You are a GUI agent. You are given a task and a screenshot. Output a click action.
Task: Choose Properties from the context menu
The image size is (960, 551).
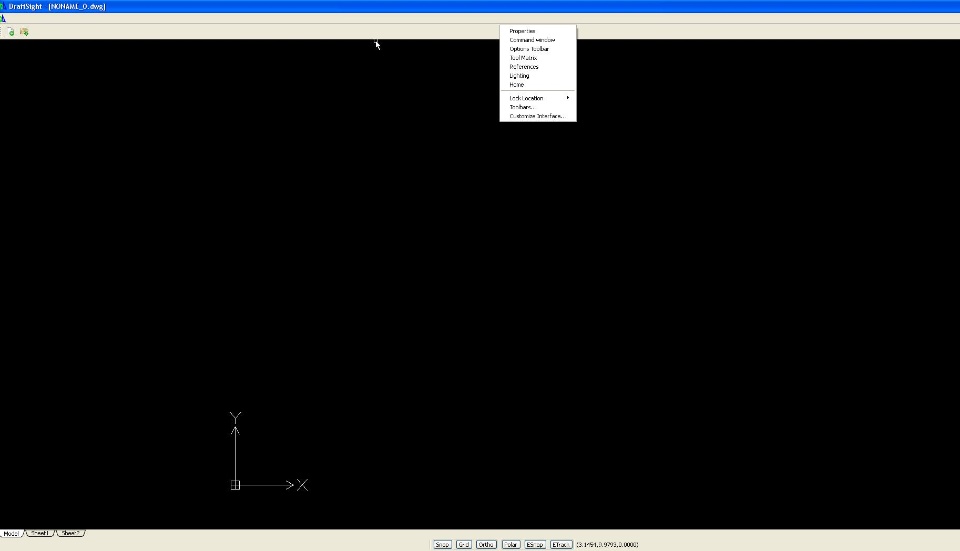pyautogui.click(x=538, y=31)
